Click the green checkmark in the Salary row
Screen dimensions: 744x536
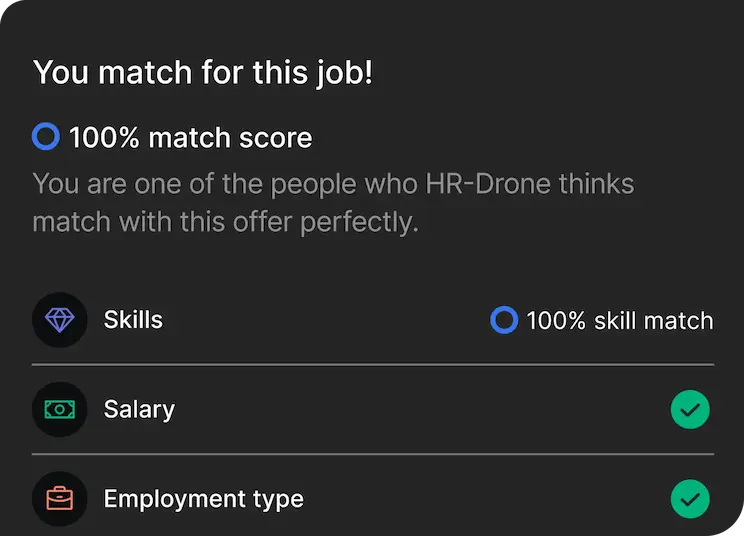[x=690, y=409]
